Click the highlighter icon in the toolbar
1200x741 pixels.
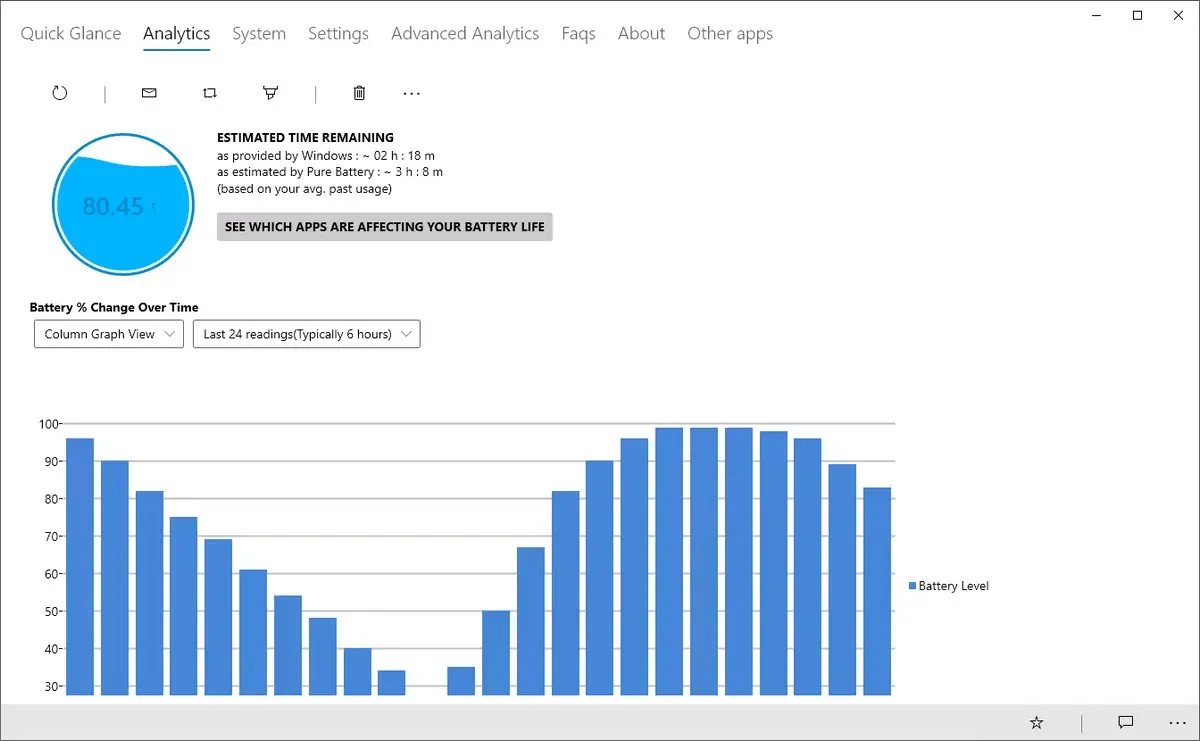270,93
